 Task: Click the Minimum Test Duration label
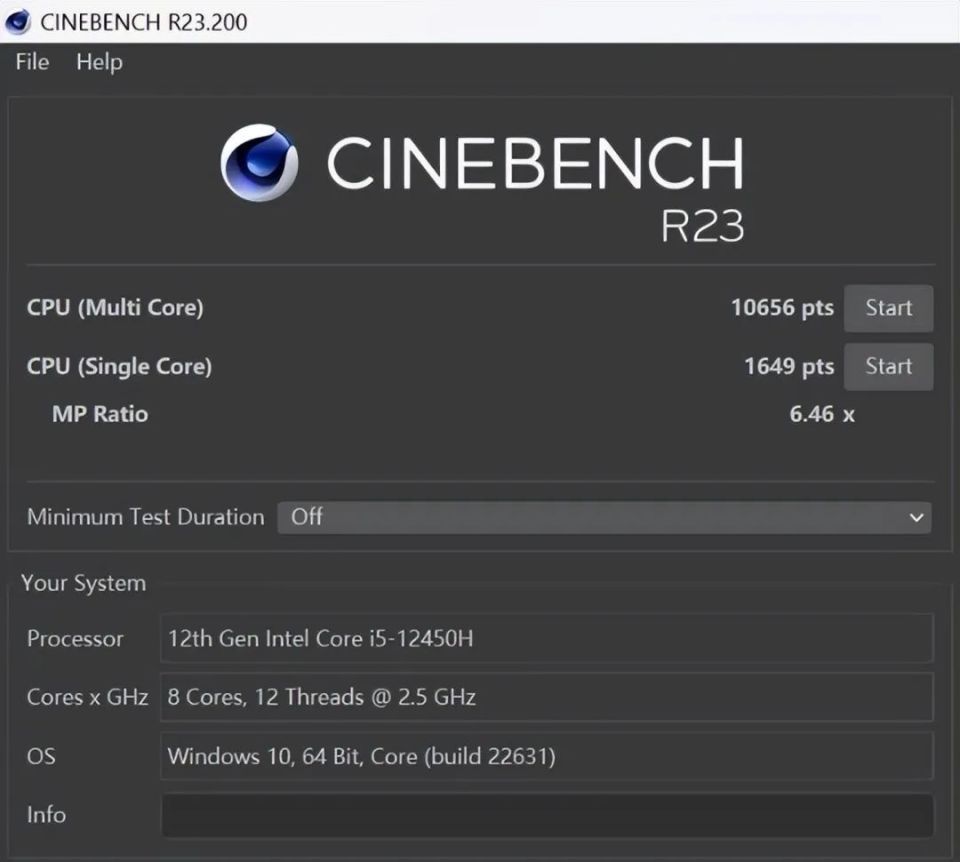tap(146, 517)
